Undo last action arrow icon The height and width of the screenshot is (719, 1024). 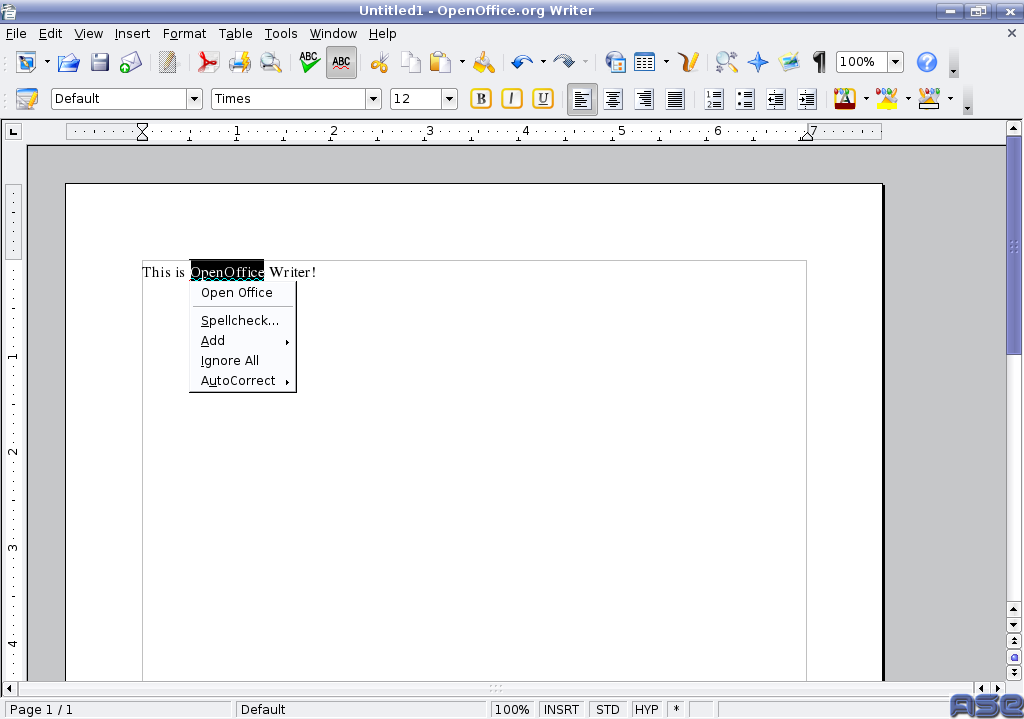pyautogui.click(x=522, y=62)
